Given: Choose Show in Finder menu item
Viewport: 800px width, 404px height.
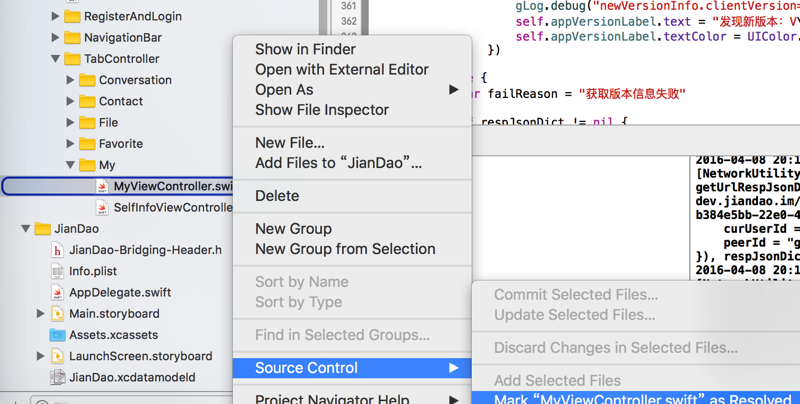Looking at the screenshot, I should tap(305, 49).
